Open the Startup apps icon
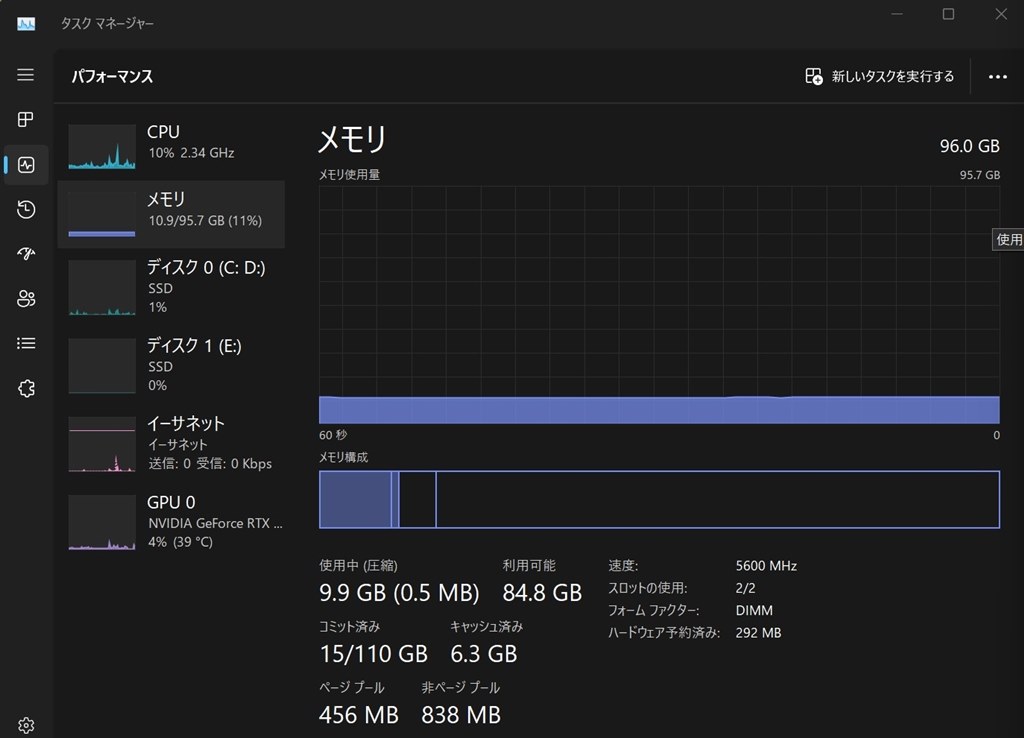The height and width of the screenshot is (738, 1024). pos(26,254)
